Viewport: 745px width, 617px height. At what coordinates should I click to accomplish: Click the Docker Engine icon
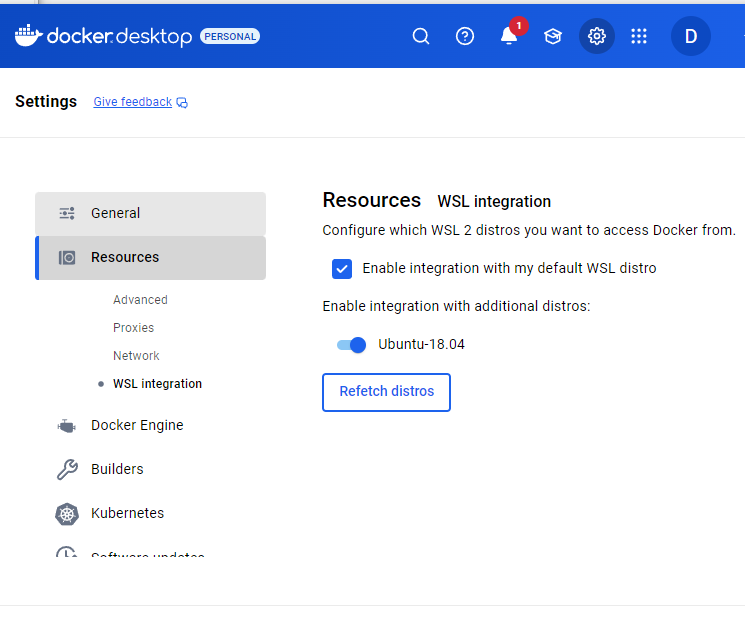(67, 426)
